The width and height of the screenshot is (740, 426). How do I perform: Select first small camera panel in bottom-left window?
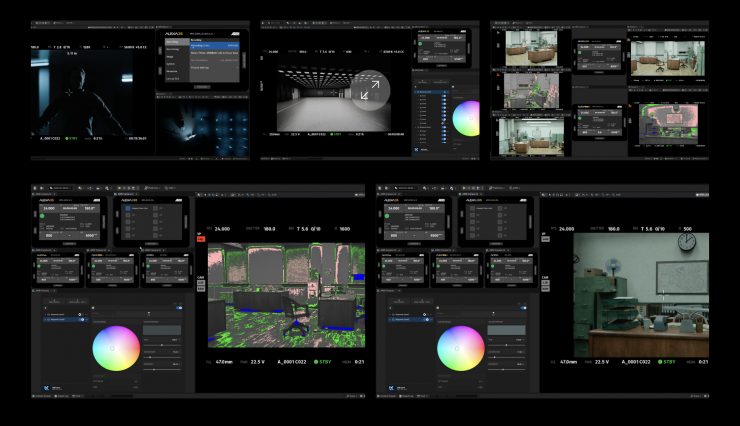coord(58,270)
